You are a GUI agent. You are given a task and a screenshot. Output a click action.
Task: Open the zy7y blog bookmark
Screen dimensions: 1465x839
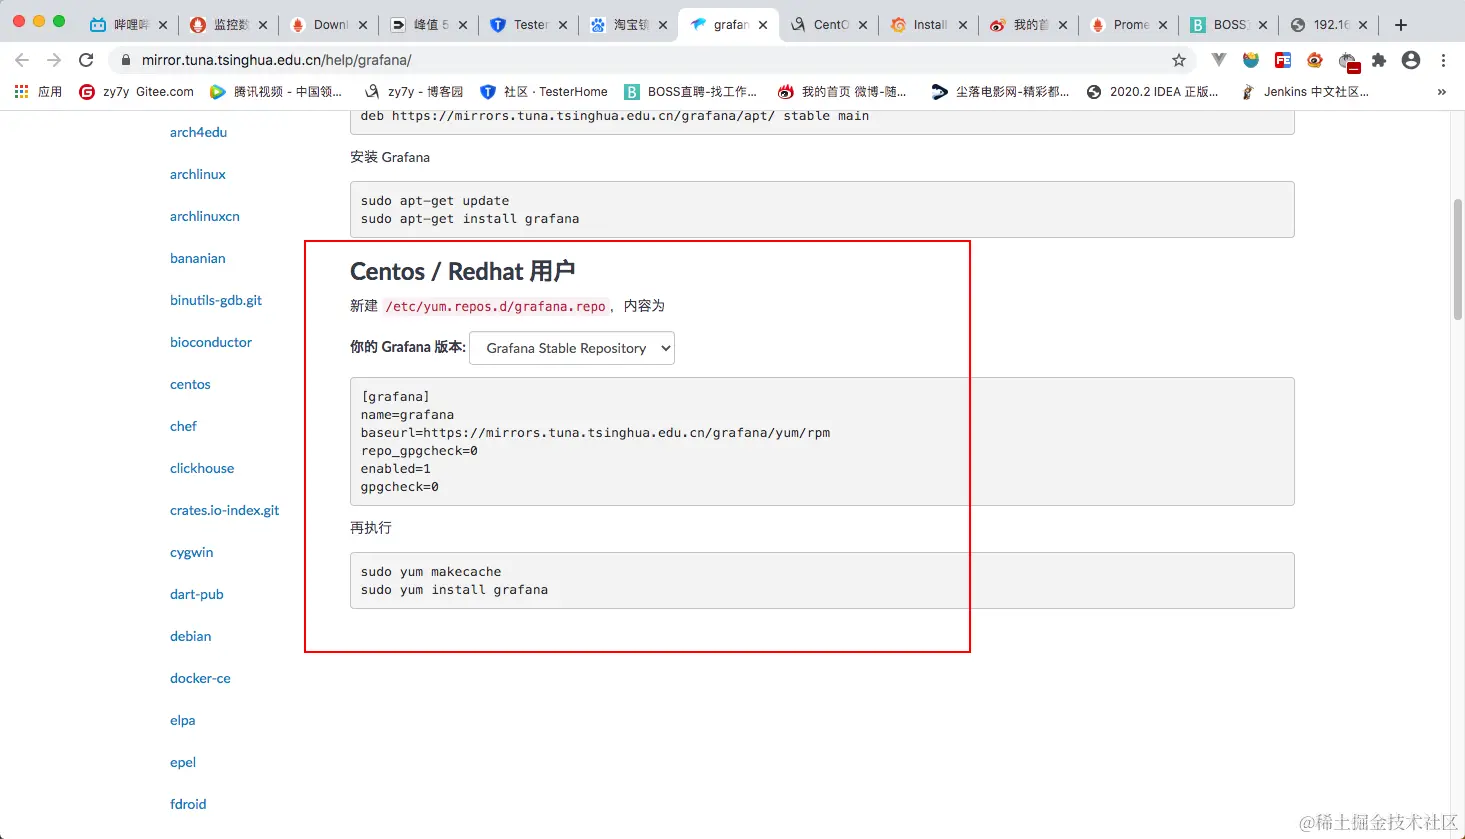tap(414, 91)
